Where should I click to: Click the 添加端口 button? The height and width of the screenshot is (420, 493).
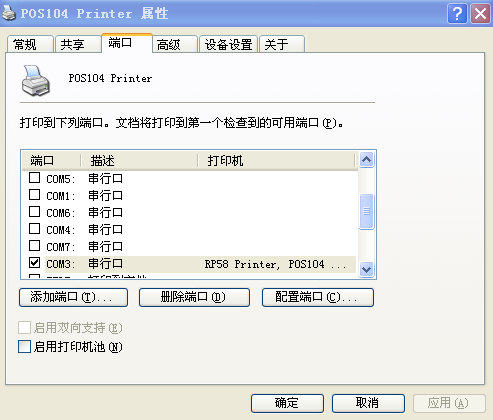tap(73, 297)
